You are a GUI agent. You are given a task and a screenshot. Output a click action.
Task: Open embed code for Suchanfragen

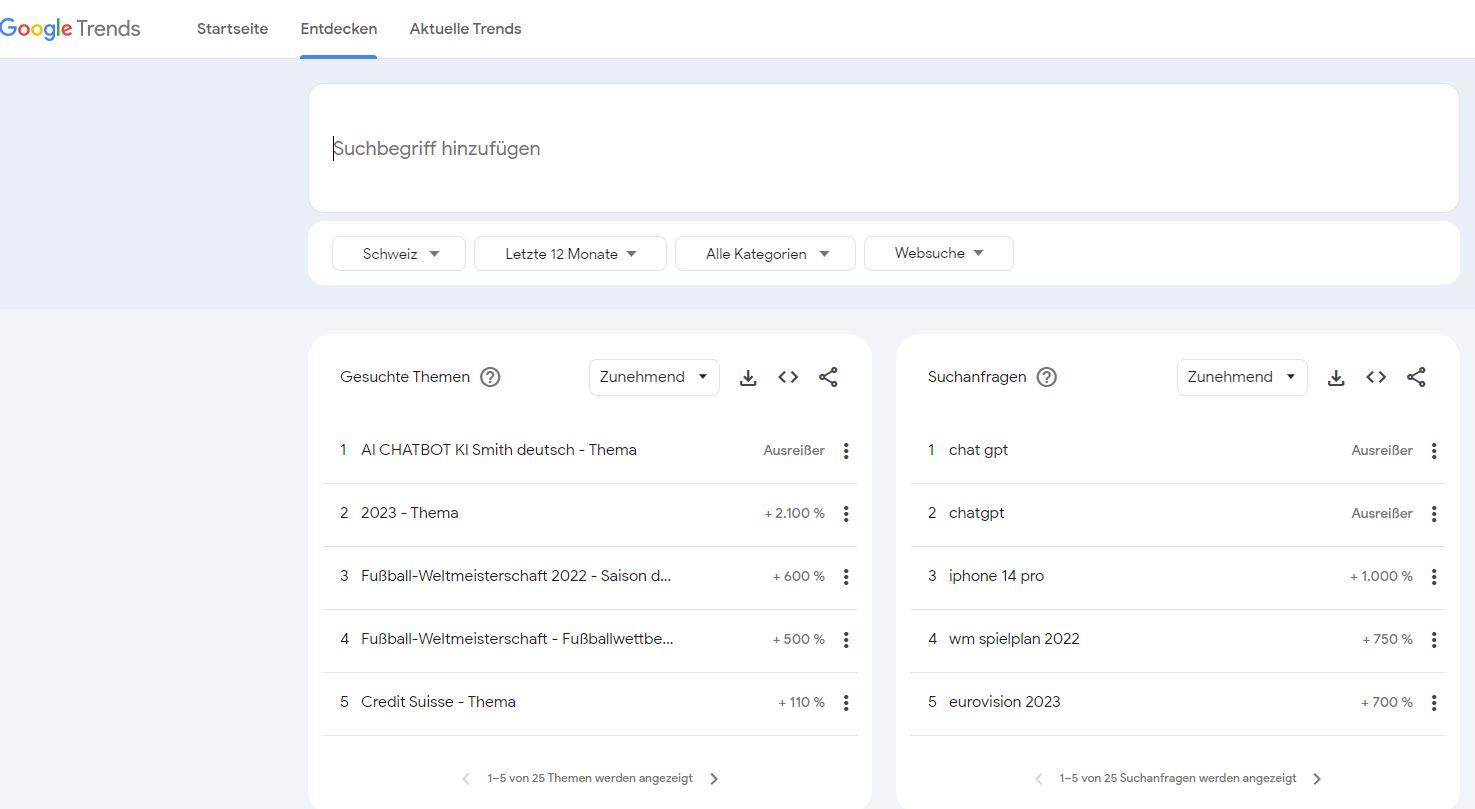pyautogui.click(x=1376, y=377)
